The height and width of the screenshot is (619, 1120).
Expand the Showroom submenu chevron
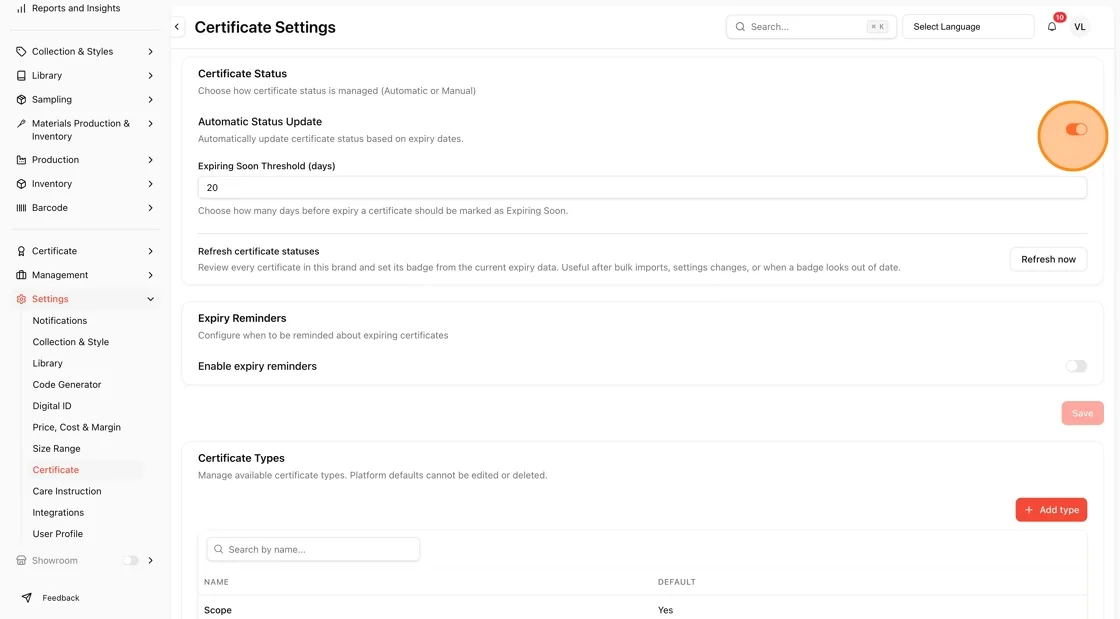click(x=150, y=560)
